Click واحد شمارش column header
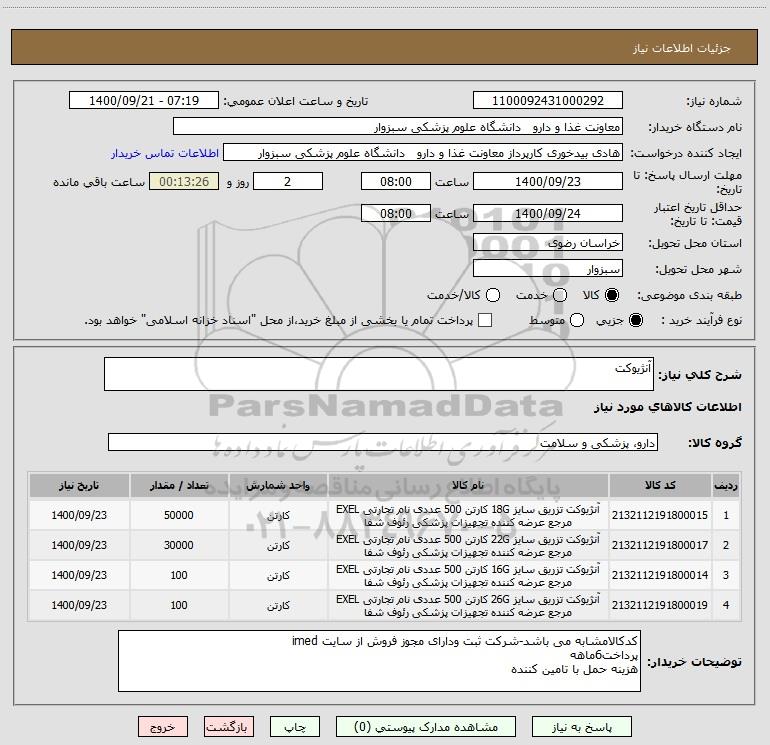 coord(278,485)
